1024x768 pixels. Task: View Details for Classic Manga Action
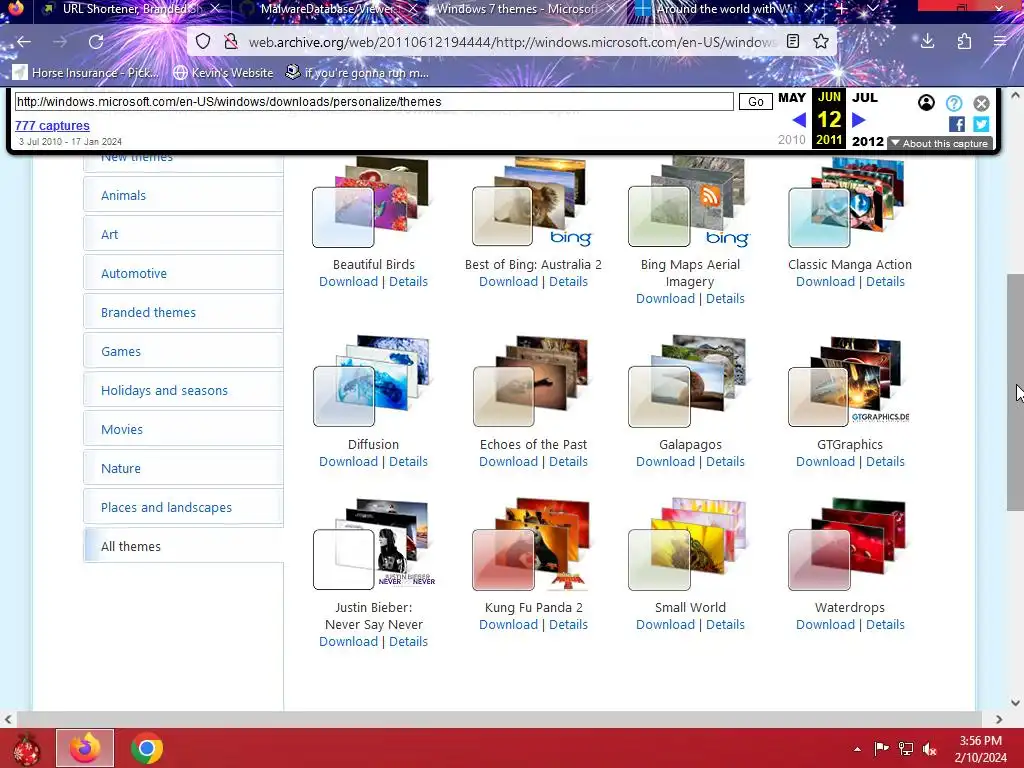[885, 281]
